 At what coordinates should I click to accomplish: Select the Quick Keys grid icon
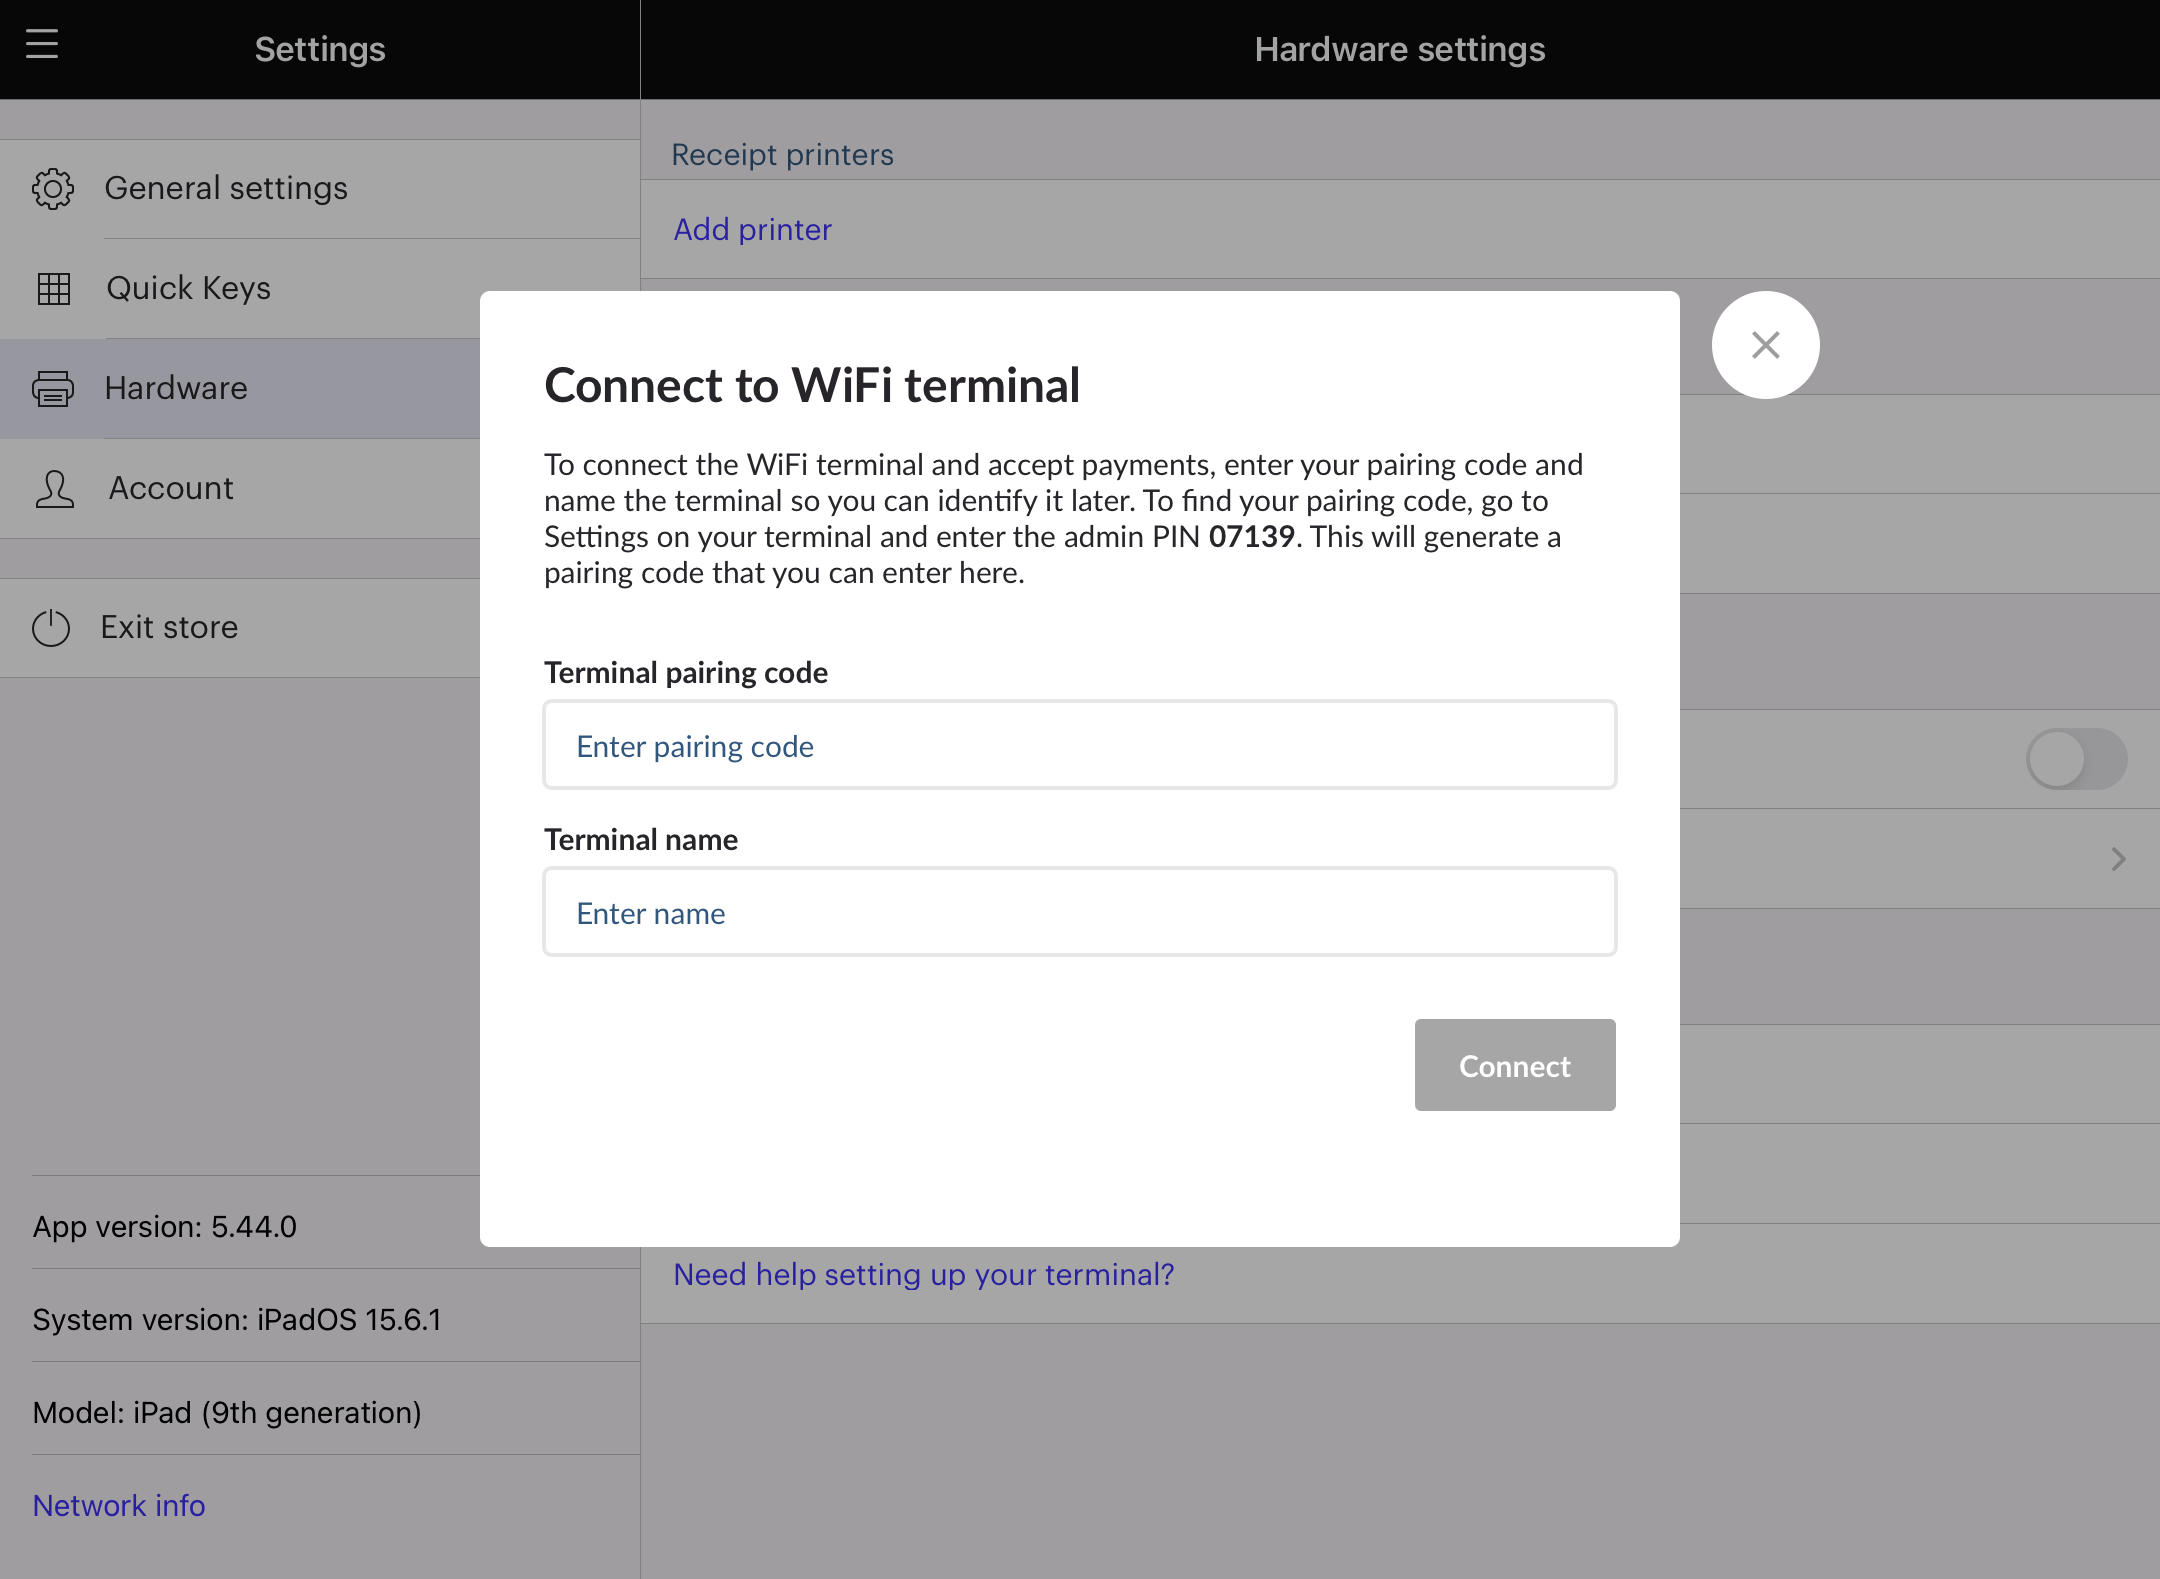tap(53, 288)
